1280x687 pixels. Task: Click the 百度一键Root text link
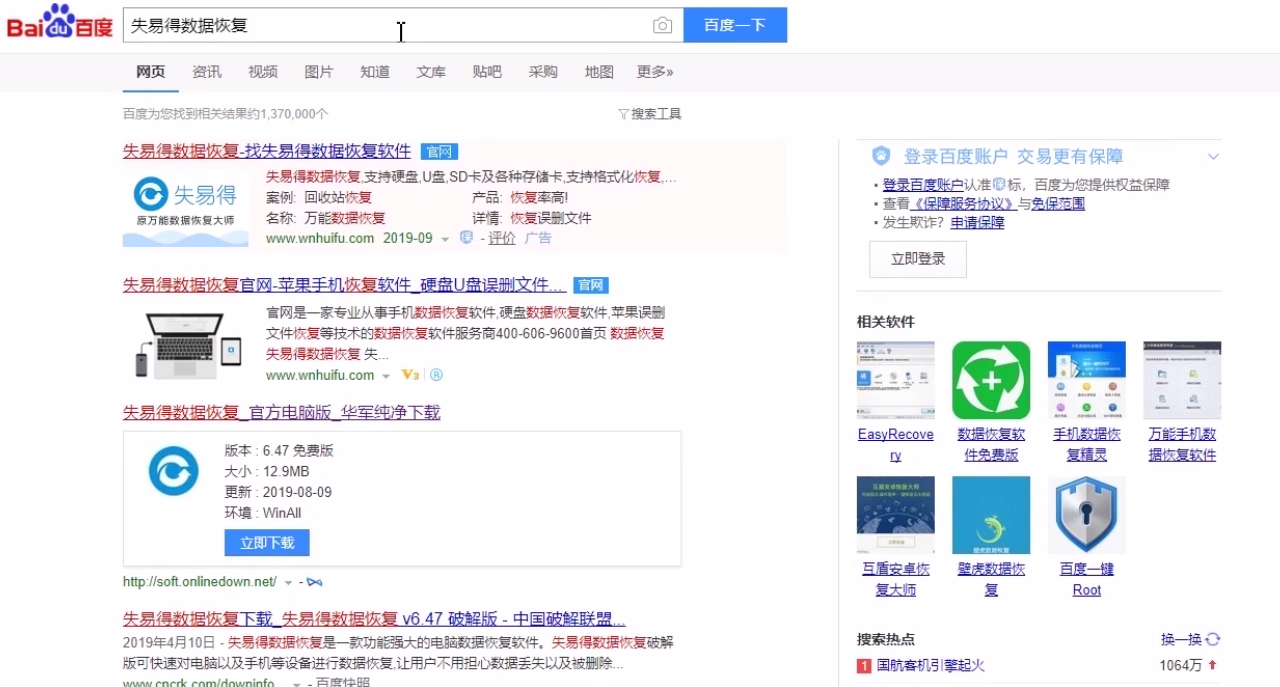pyautogui.click(x=1087, y=580)
